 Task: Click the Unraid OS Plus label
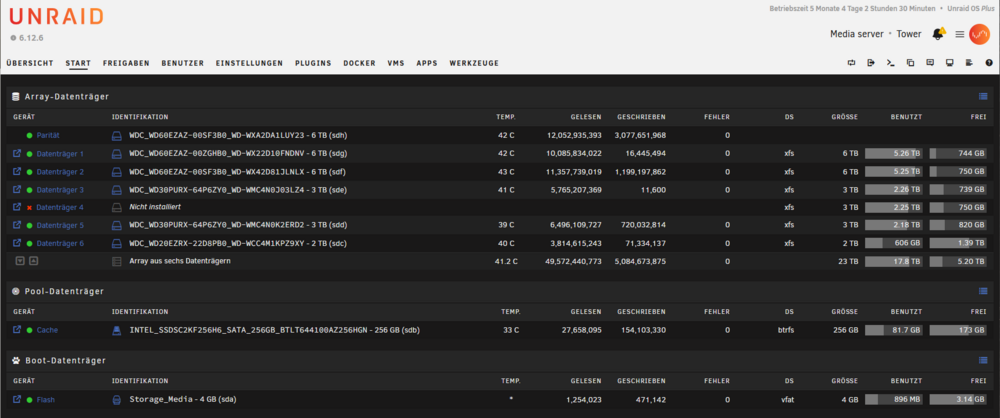coord(970,9)
